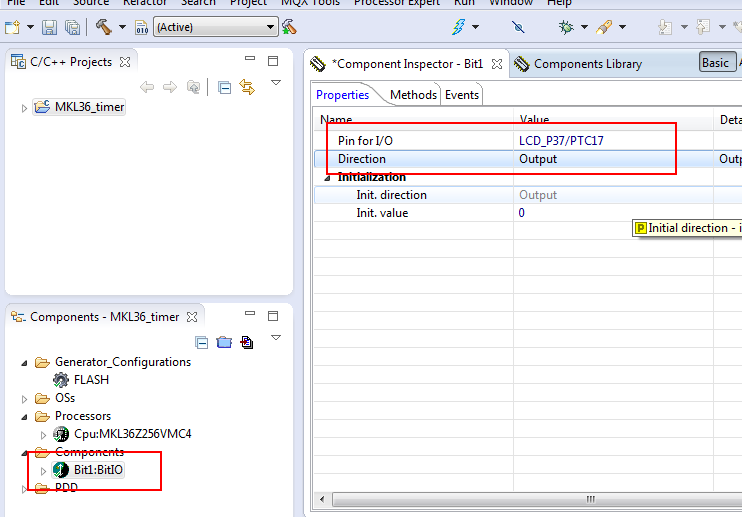The height and width of the screenshot is (517, 742).
Task: Click the Save All toolbar icon
Action: pos(72,27)
